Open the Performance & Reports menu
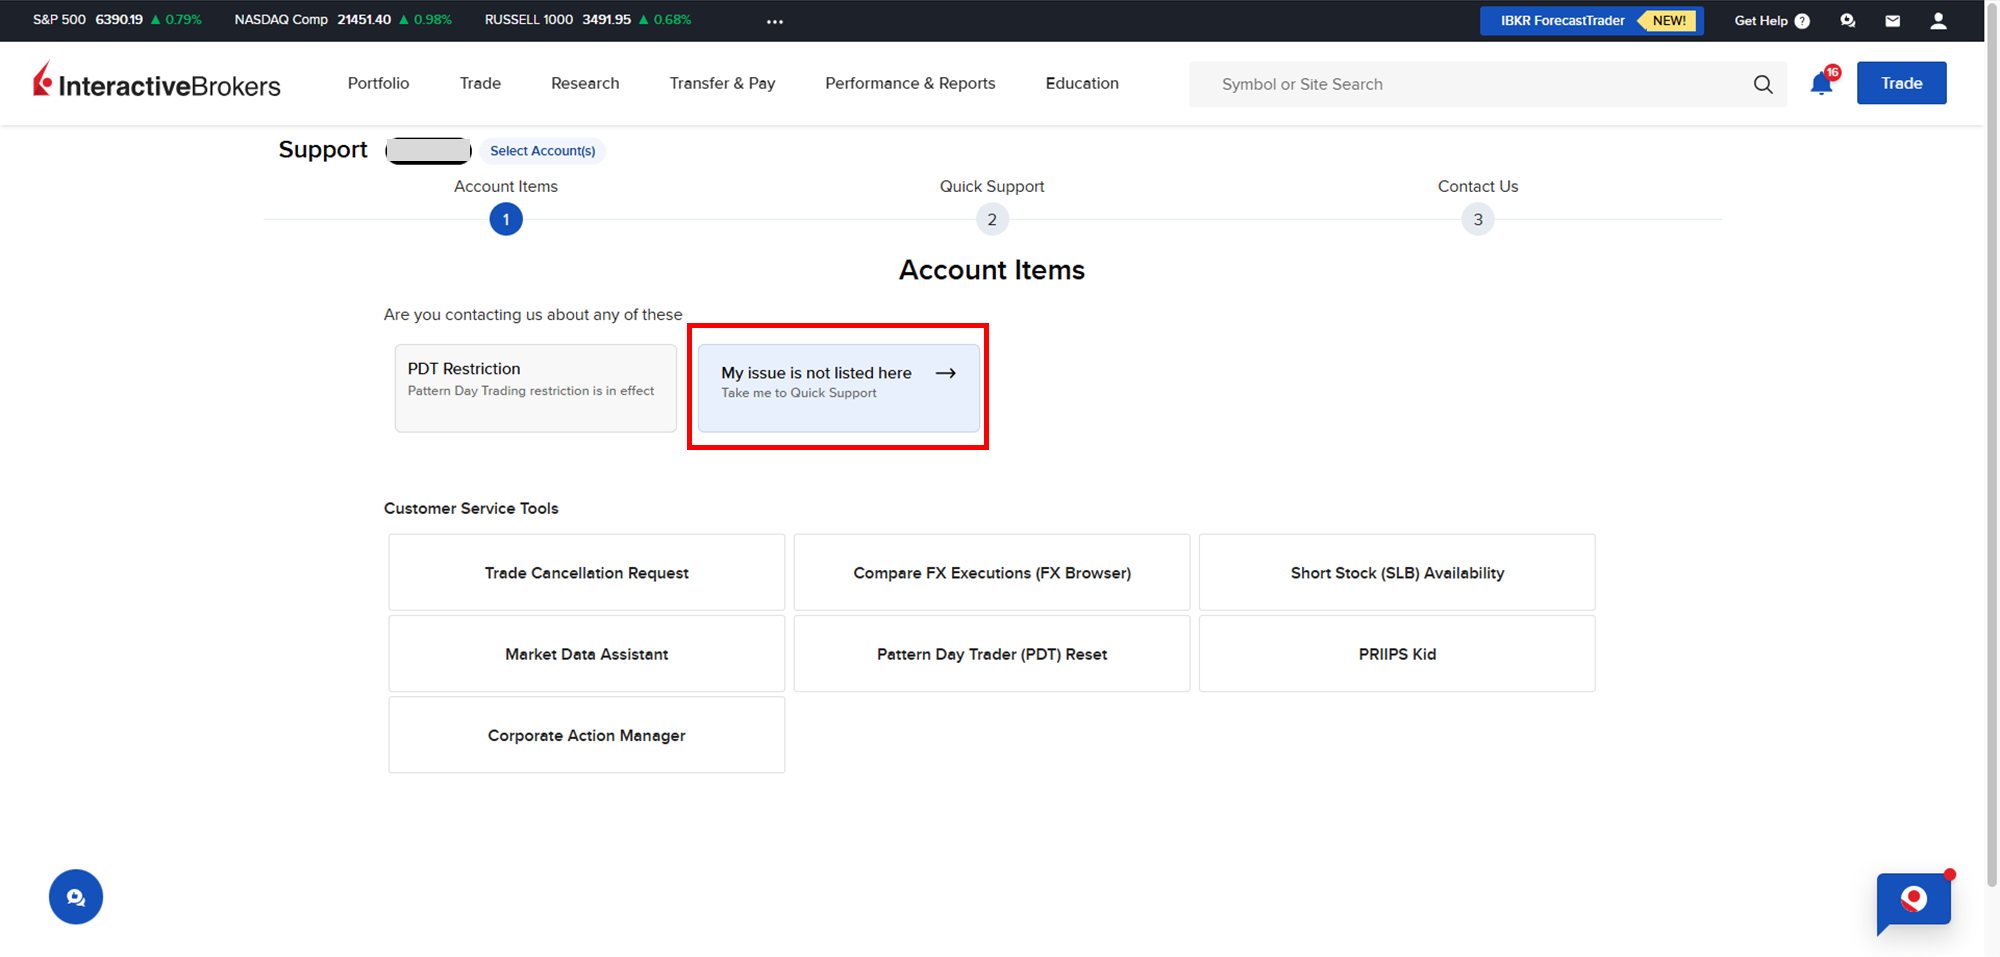 [x=910, y=83]
